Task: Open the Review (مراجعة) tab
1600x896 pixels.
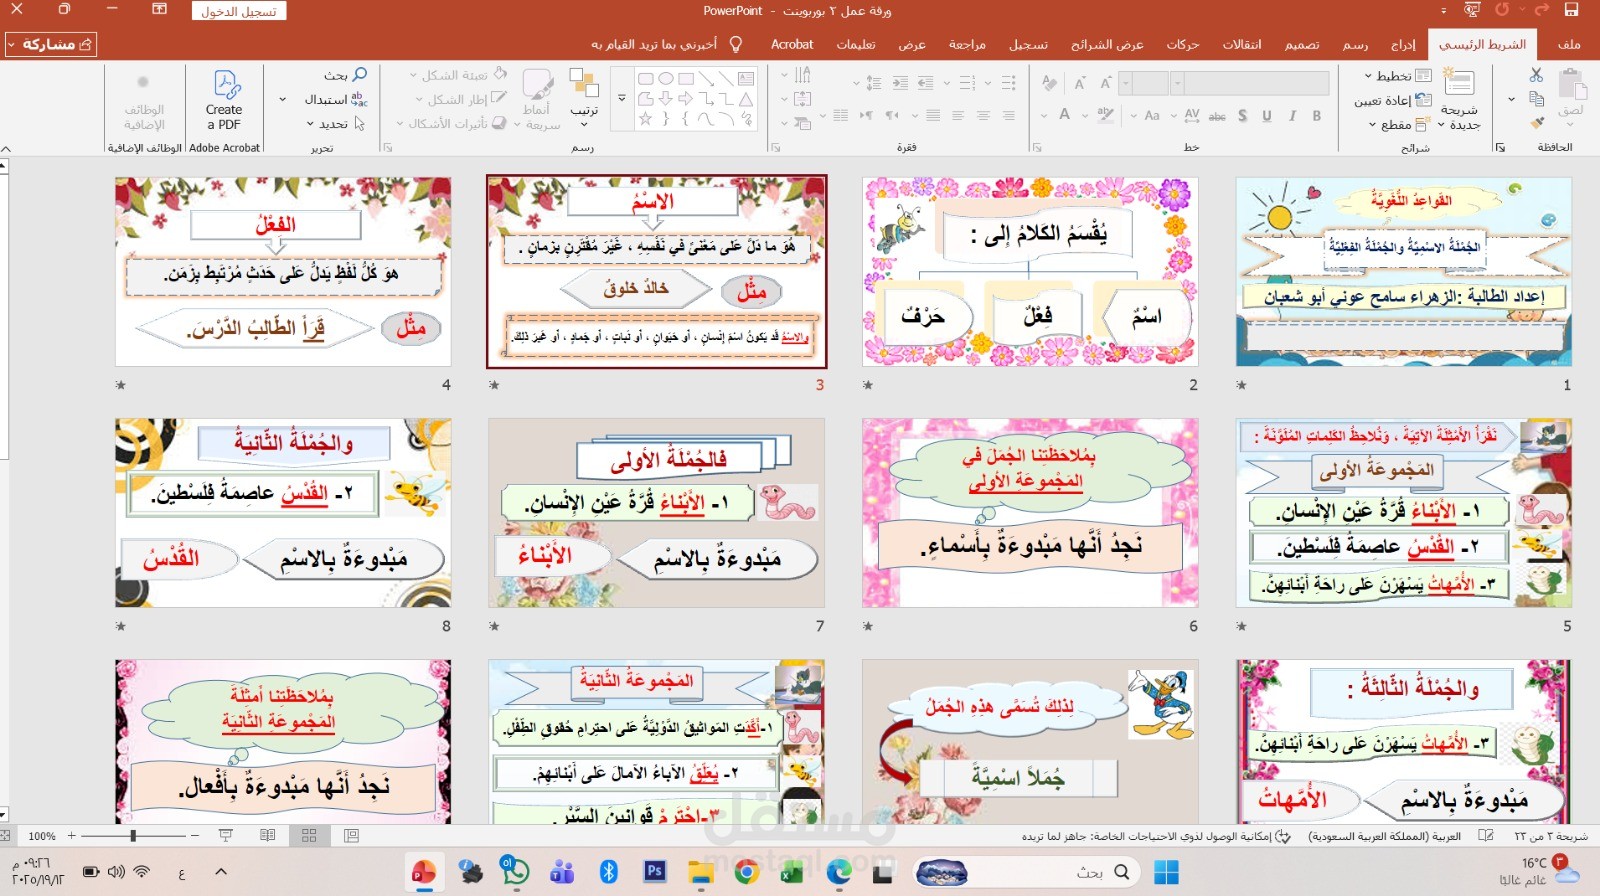Action: 967,44
